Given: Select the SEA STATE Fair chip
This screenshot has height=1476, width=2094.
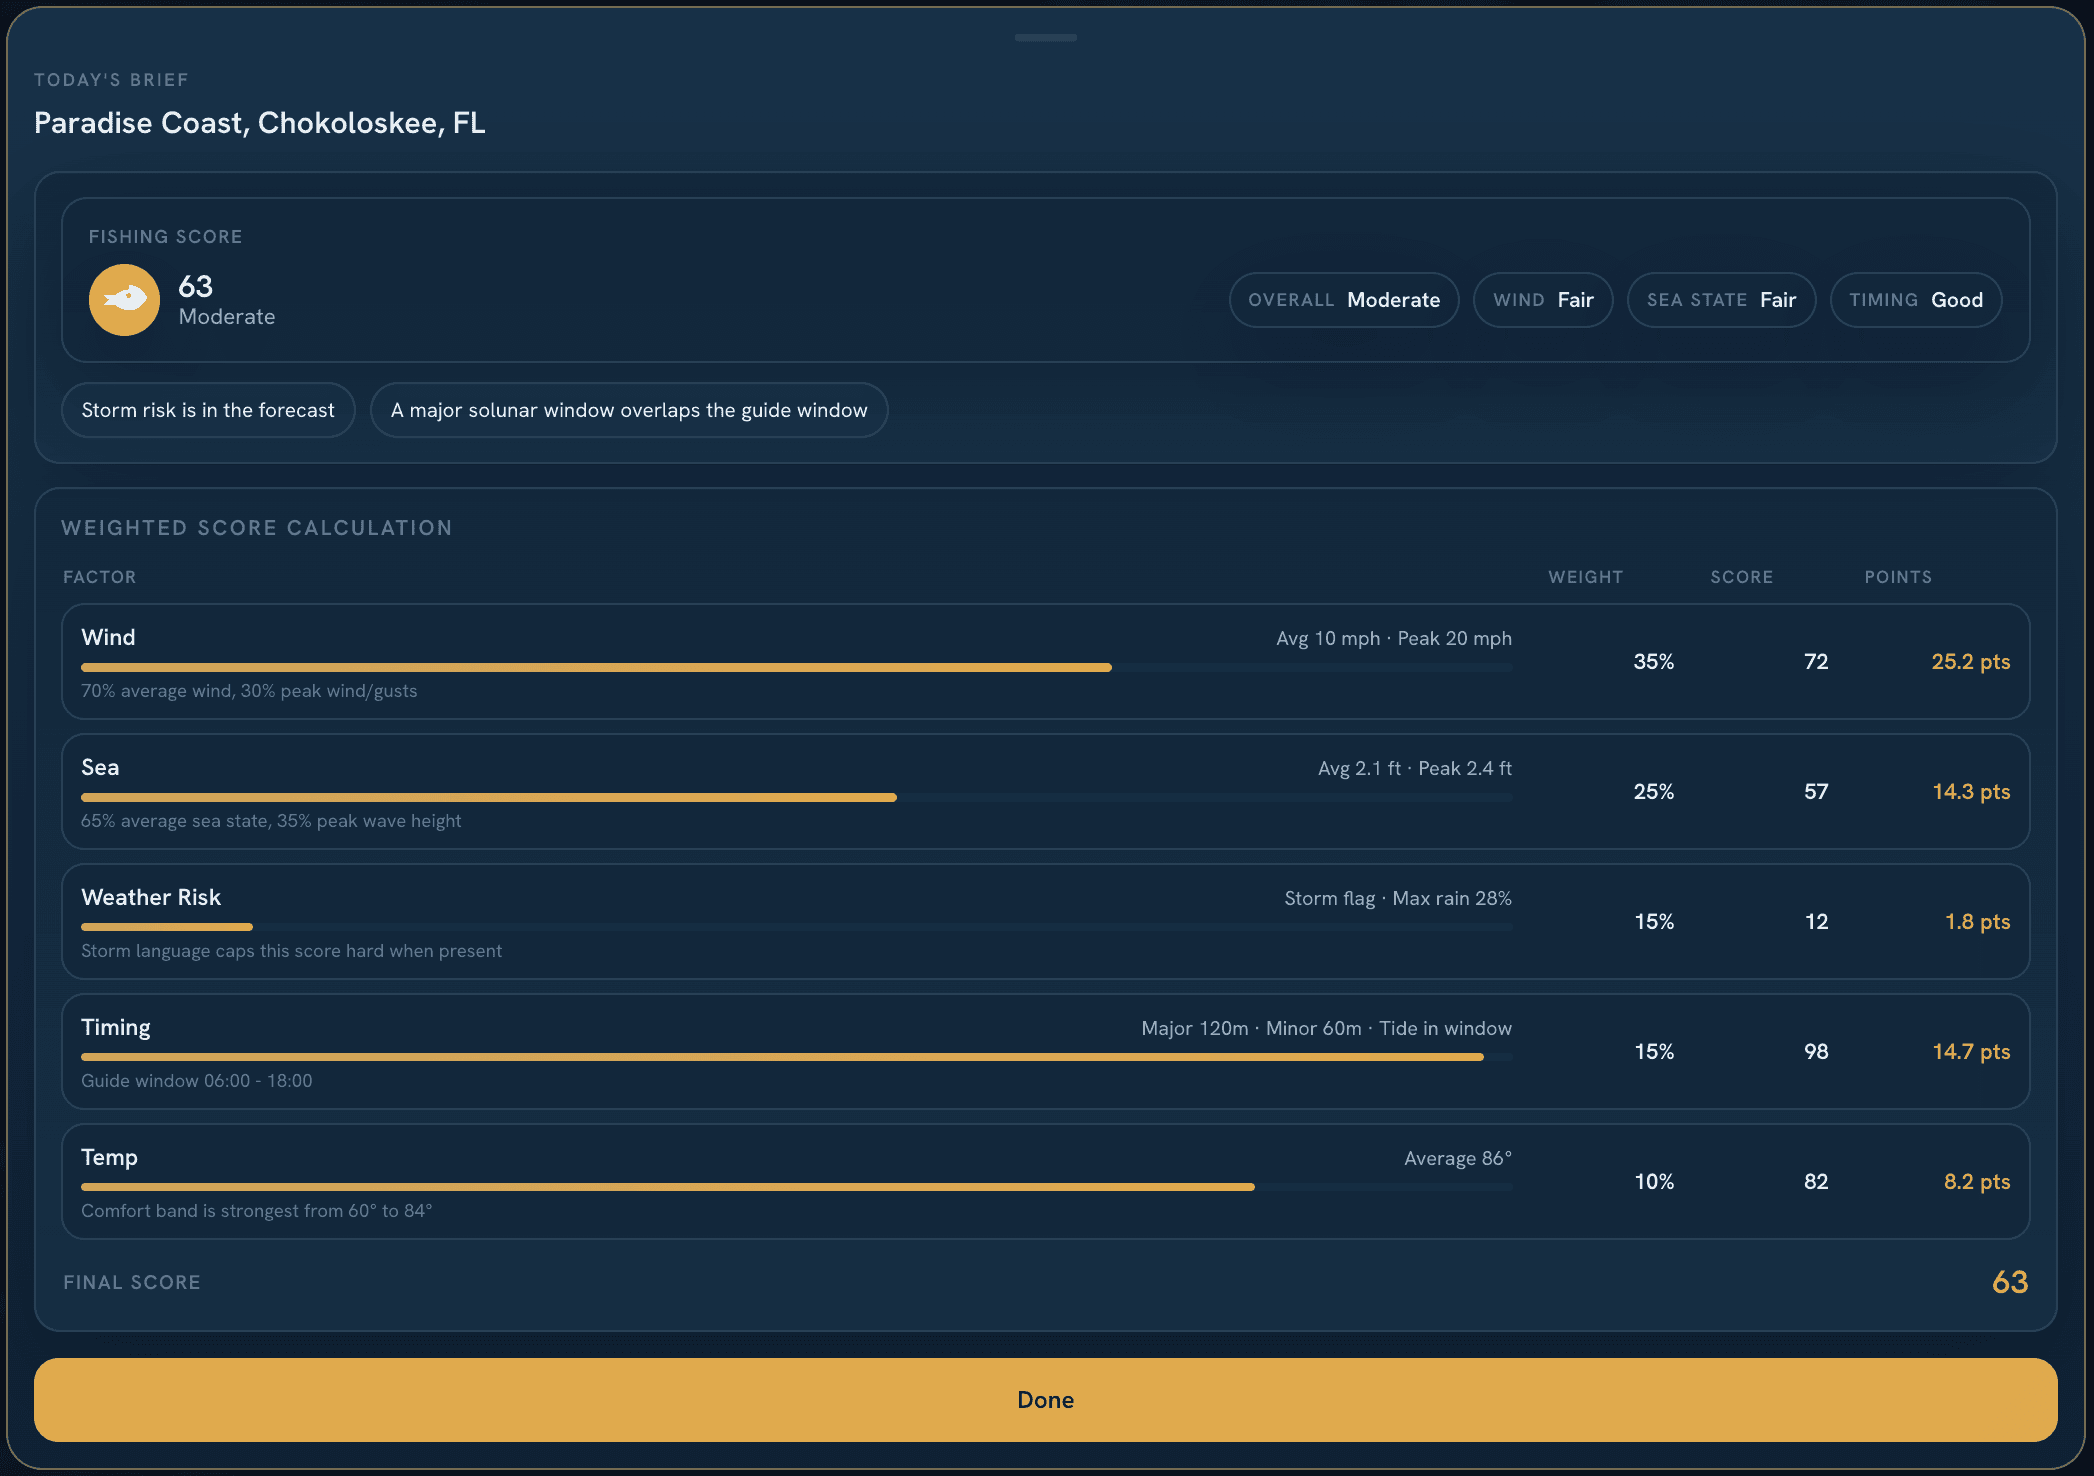Looking at the screenshot, I should (x=1721, y=300).
